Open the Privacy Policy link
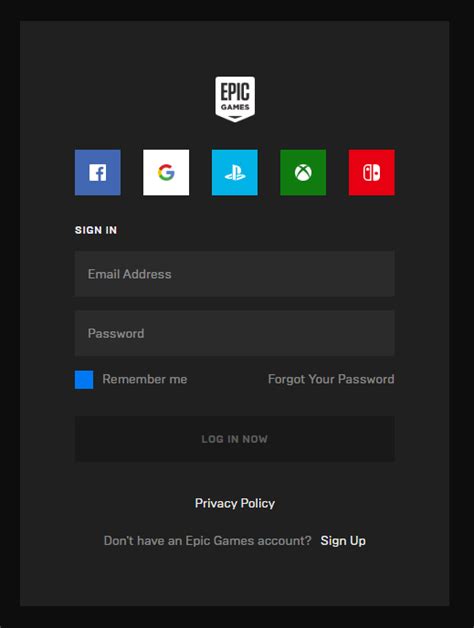 tap(235, 503)
